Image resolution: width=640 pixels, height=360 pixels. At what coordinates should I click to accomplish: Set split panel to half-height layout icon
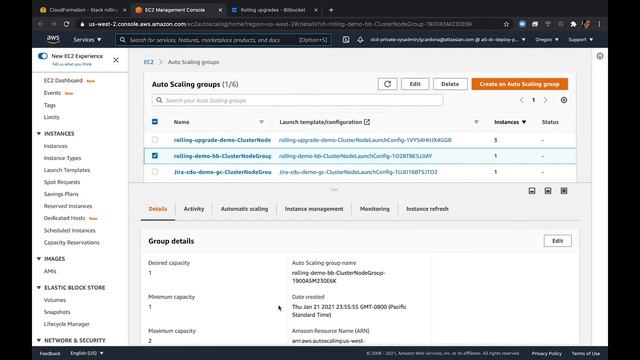pyautogui.click(x=548, y=191)
